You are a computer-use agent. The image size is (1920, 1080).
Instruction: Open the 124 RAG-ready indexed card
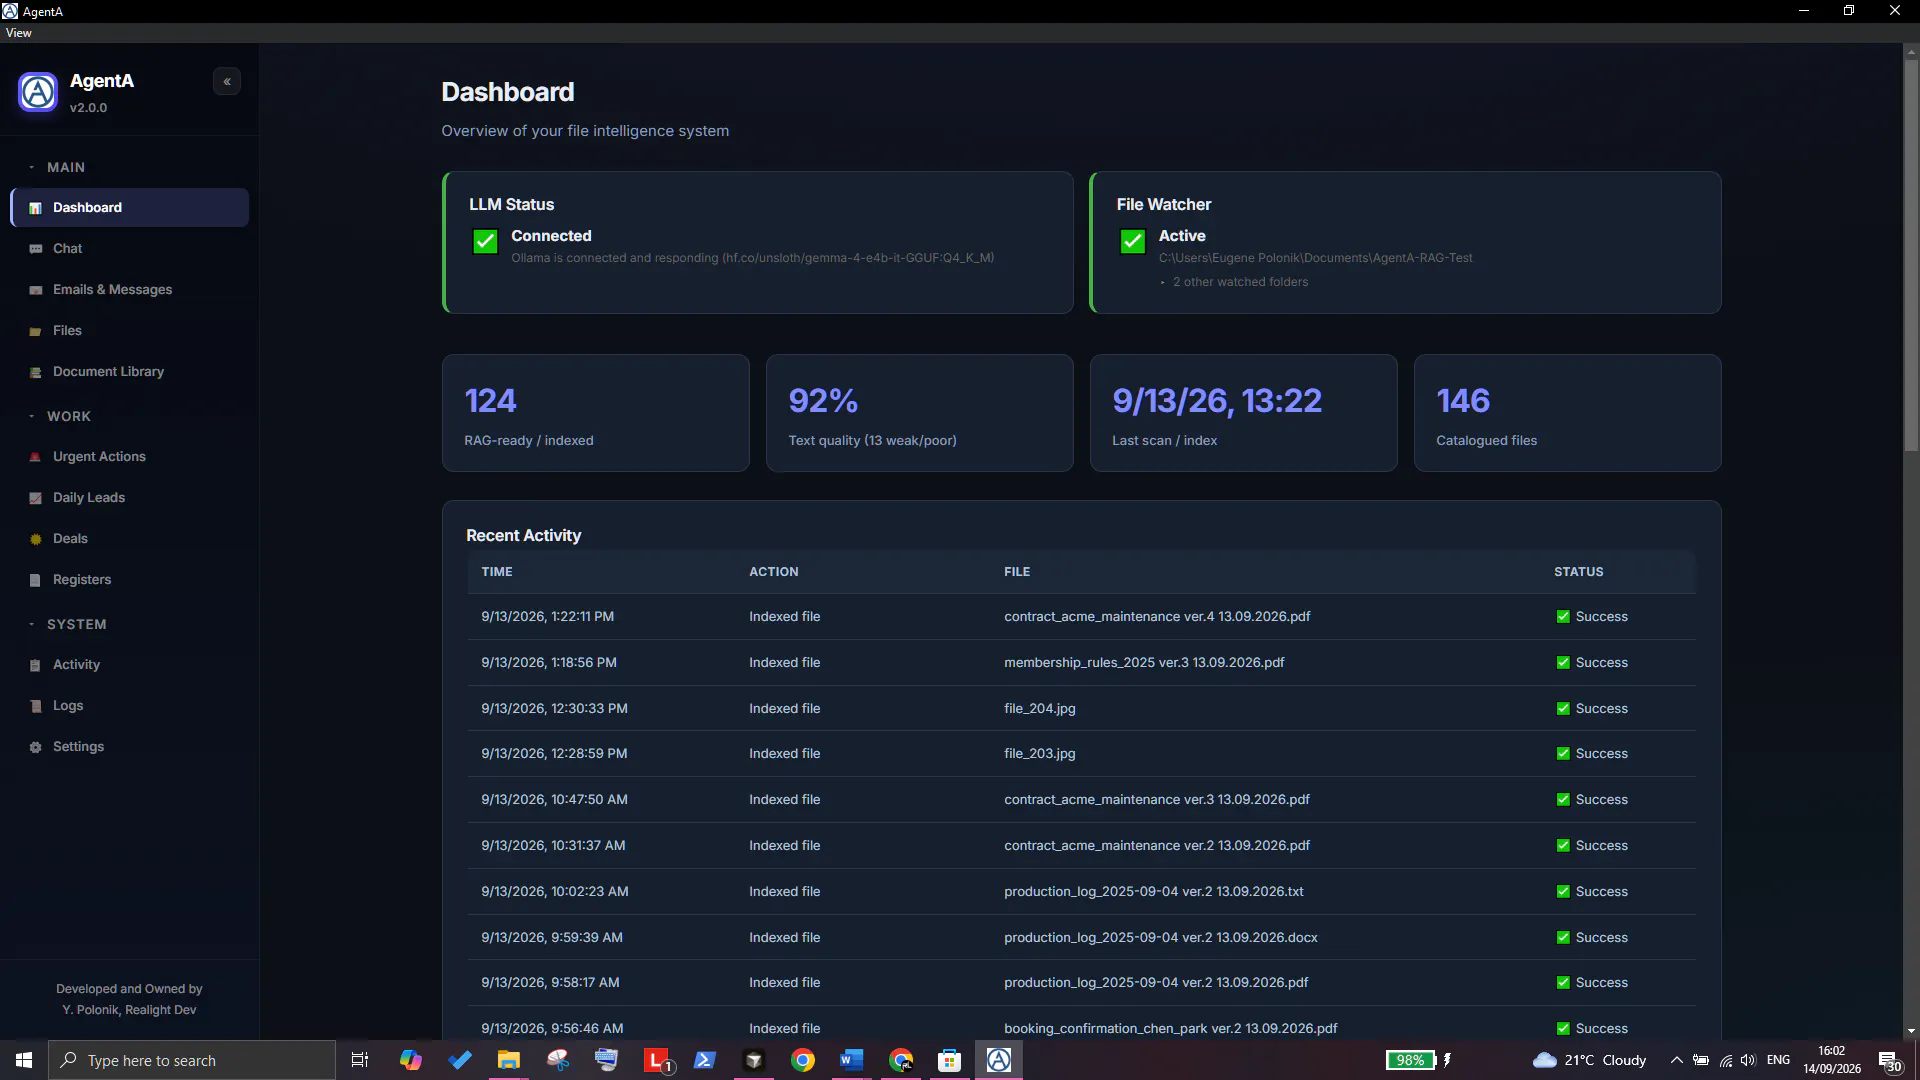[x=596, y=413]
